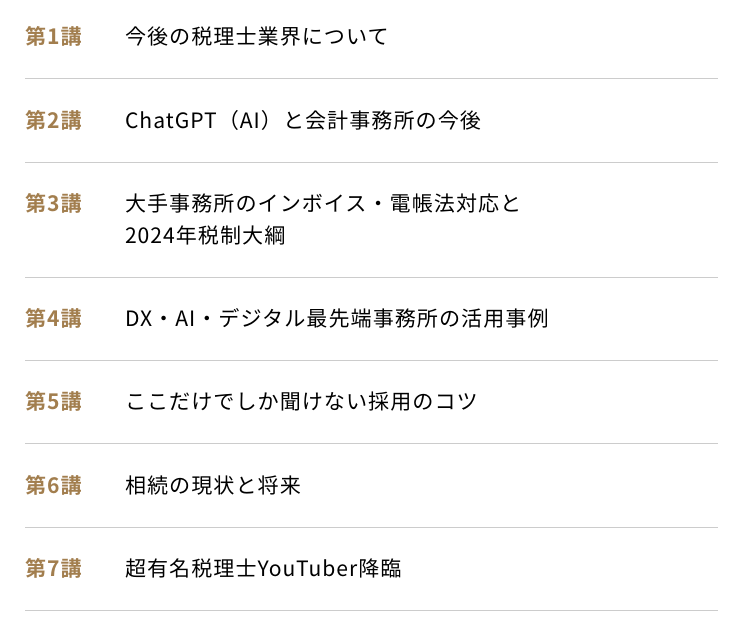The height and width of the screenshot is (627, 742).
Task: Click the 第1講 lecture label
Action: coord(53,36)
